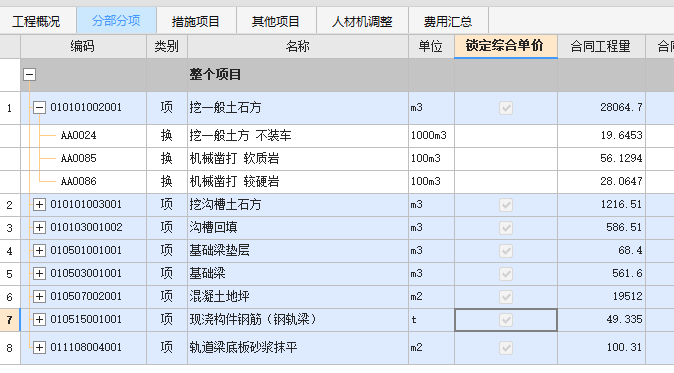Click the 单位 column header
The width and height of the screenshot is (674, 373).
coord(431,46)
